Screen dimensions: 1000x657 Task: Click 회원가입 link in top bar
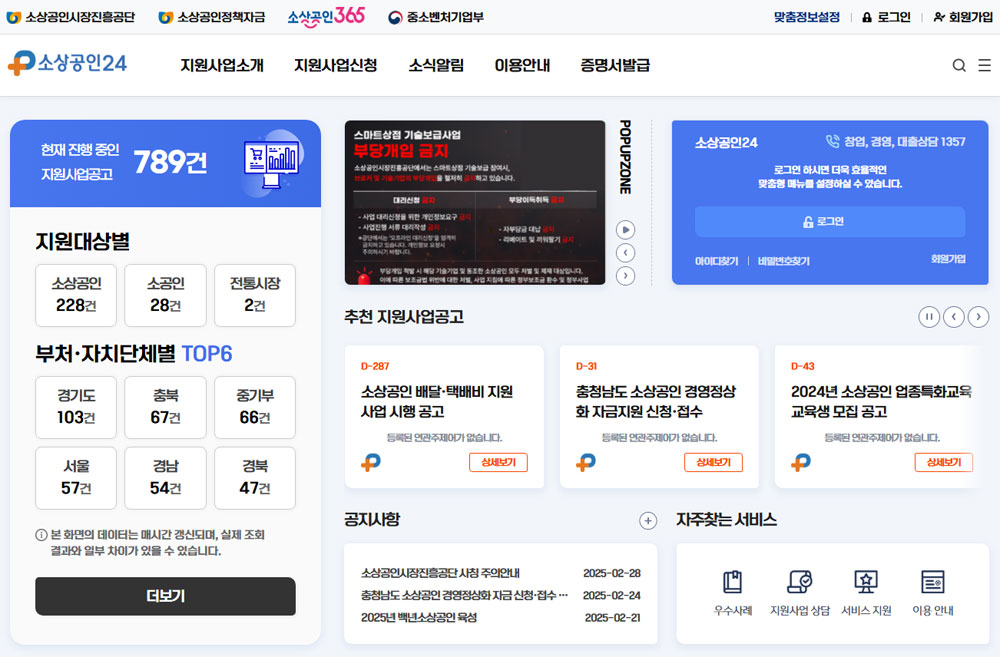pyautogui.click(x=963, y=17)
